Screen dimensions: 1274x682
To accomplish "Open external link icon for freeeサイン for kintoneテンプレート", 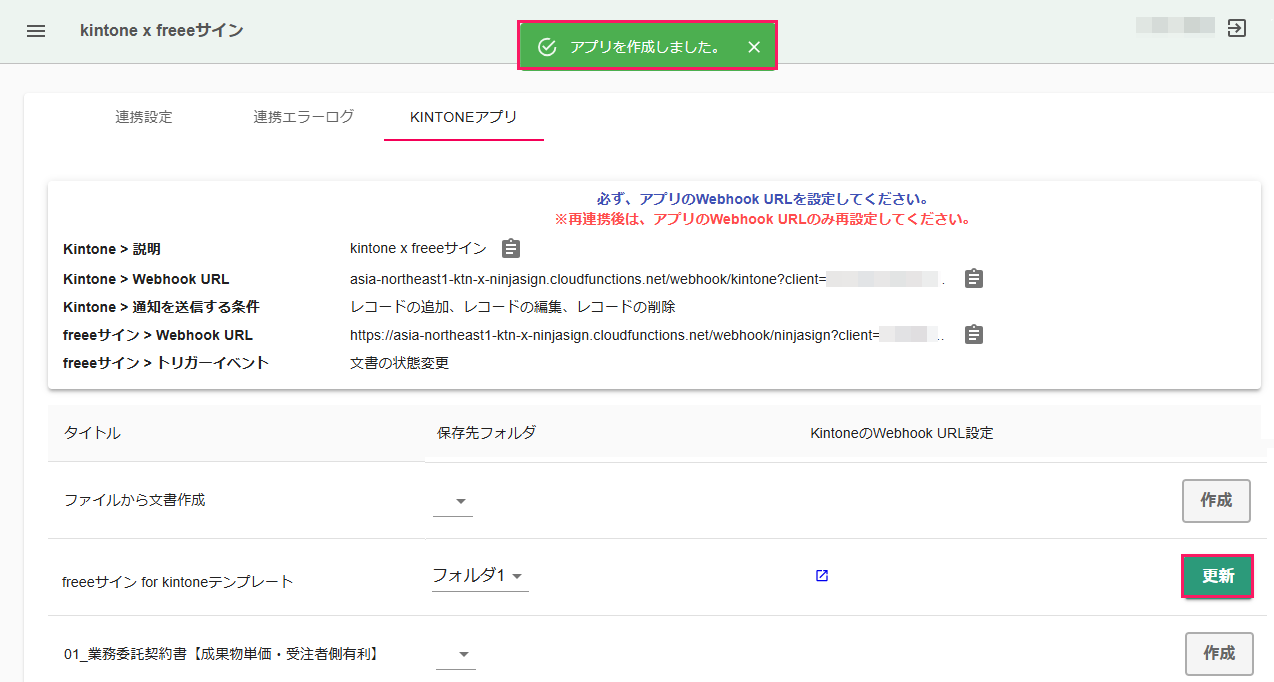I will (822, 576).
